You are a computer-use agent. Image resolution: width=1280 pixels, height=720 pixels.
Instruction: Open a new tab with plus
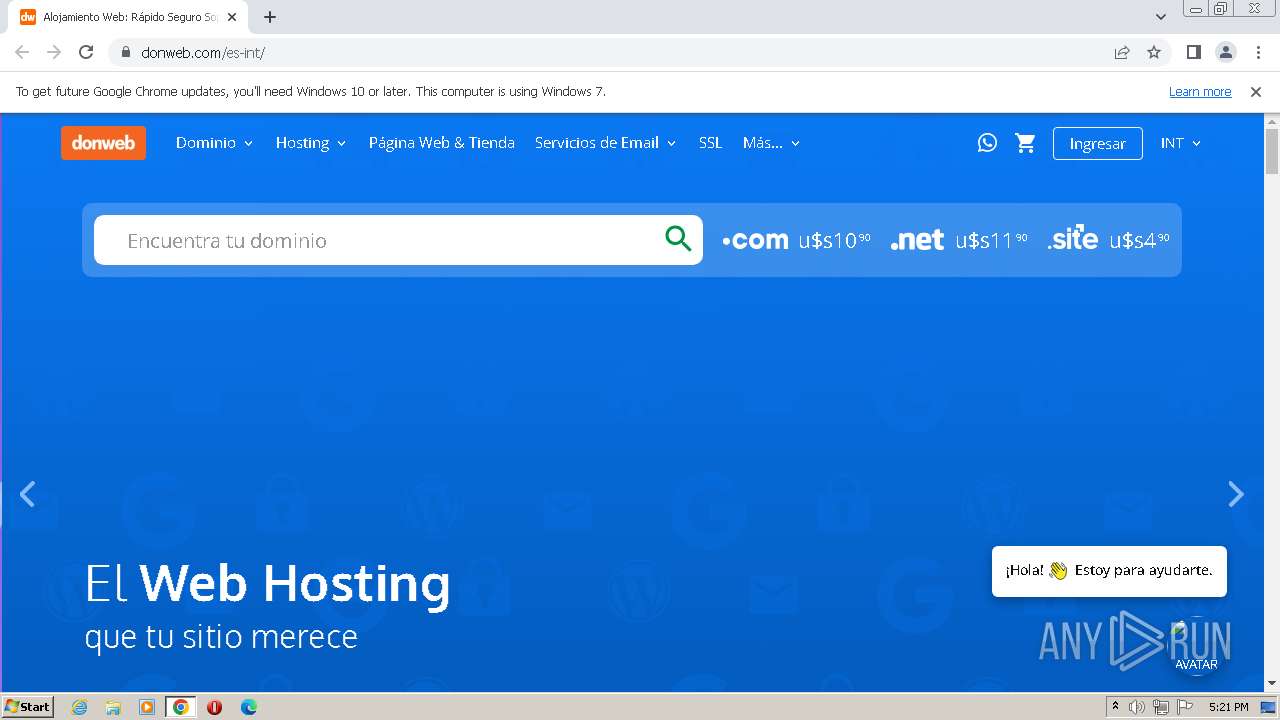[x=270, y=17]
